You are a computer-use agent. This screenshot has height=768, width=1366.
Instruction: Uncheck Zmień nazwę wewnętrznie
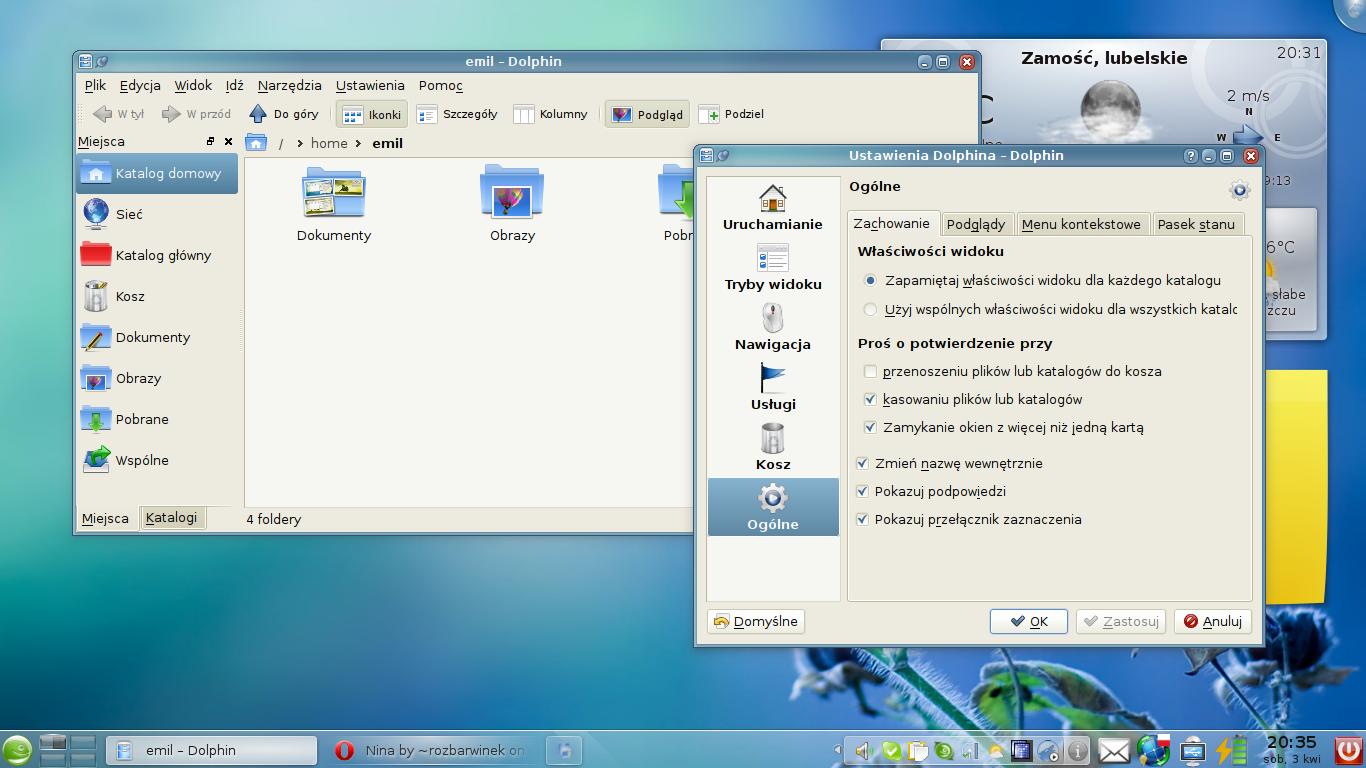click(863, 463)
